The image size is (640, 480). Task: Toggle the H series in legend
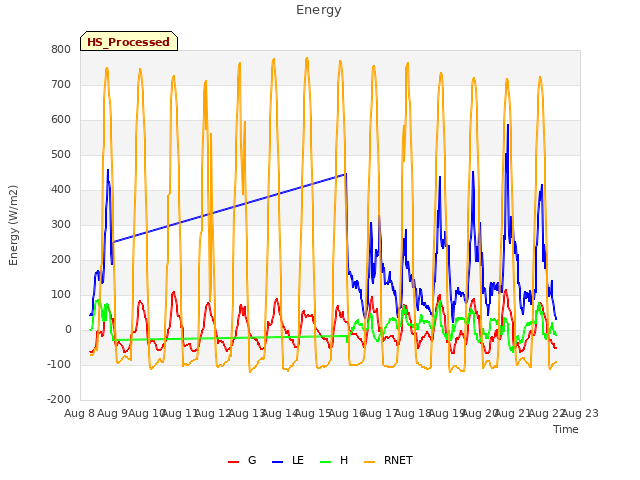(x=334, y=460)
